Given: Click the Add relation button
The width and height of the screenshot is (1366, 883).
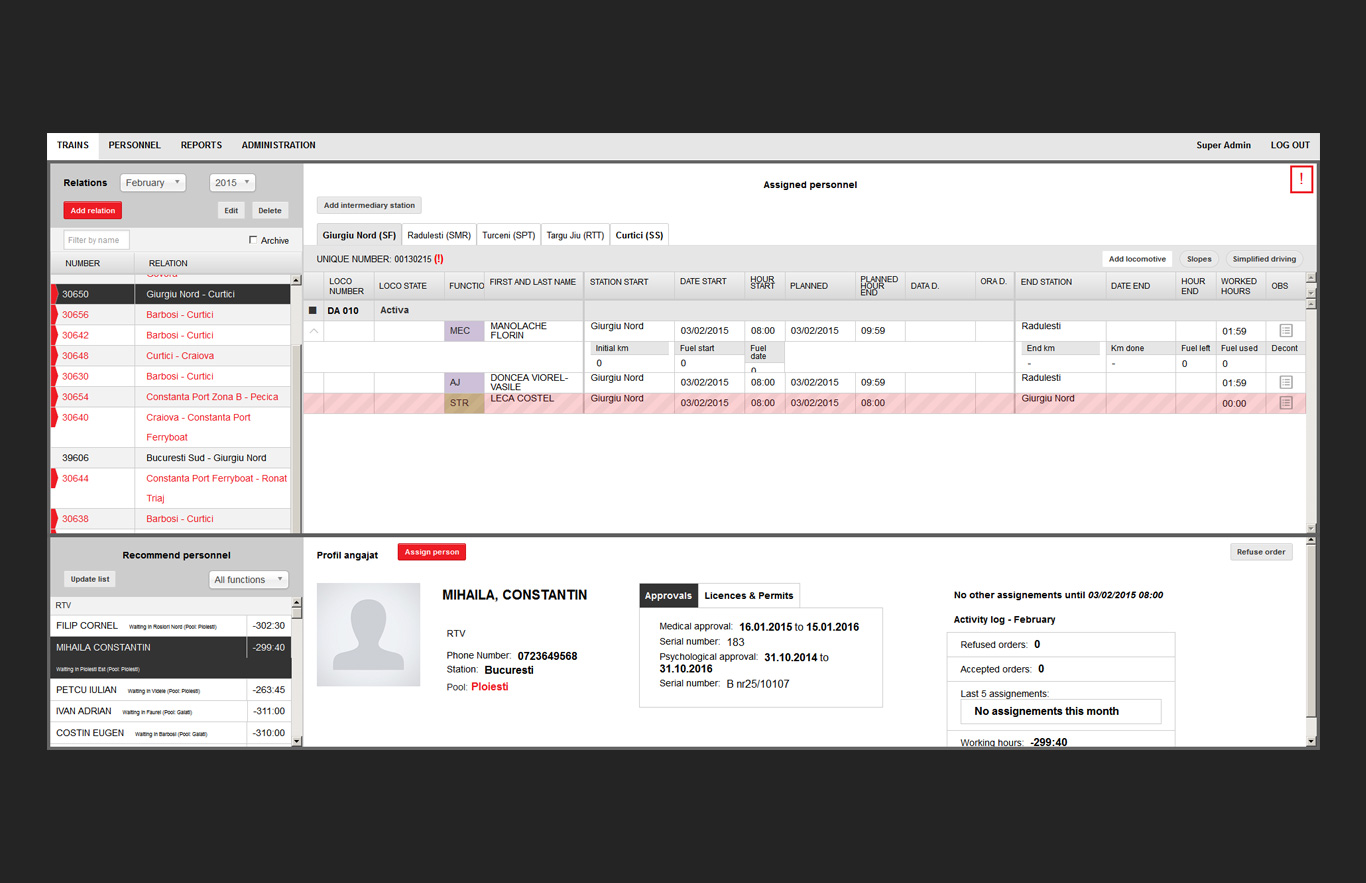Looking at the screenshot, I should [93, 210].
